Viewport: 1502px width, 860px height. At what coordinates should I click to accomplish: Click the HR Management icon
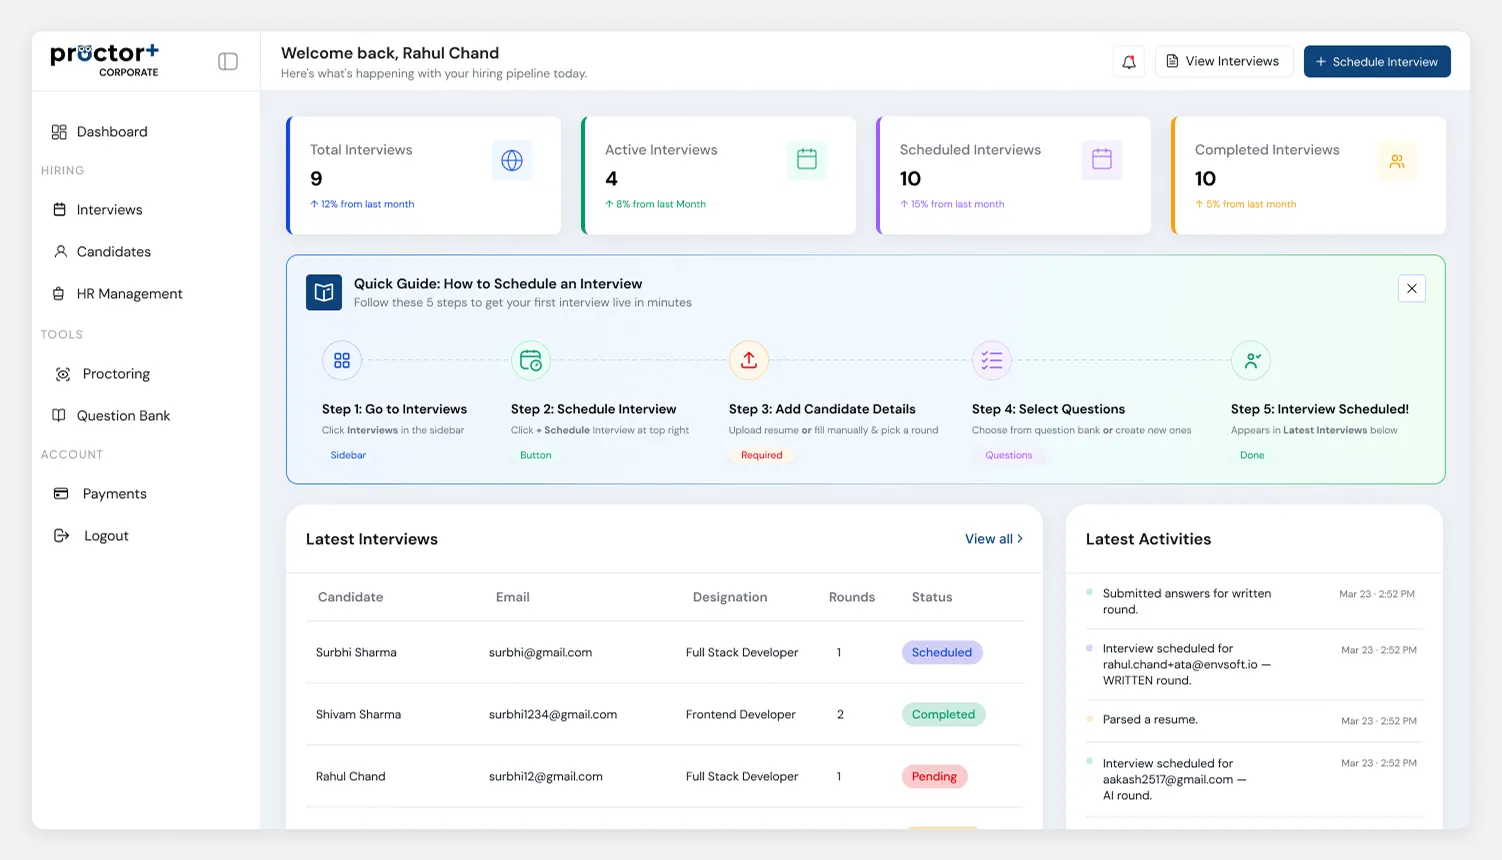point(59,294)
